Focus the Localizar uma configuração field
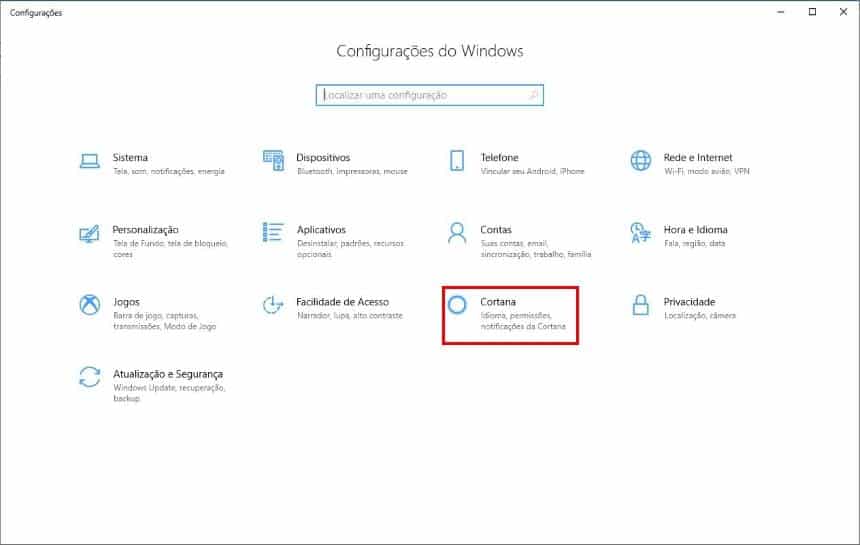 (429, 95)
